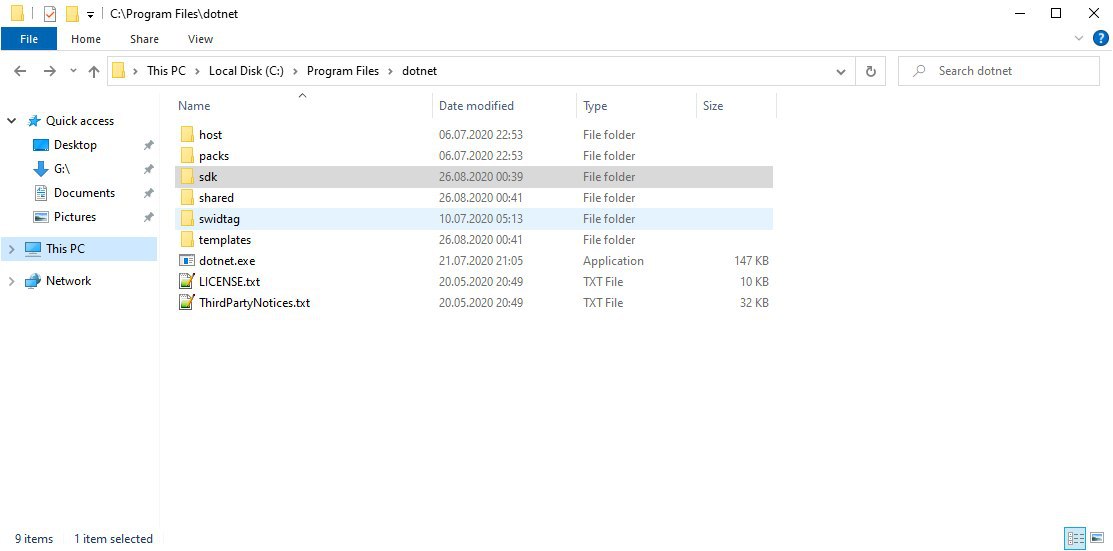This screenshot has width=1113, height=551.
Task: Click the Properties quick access toolbar icon
Action: [50, 13]
